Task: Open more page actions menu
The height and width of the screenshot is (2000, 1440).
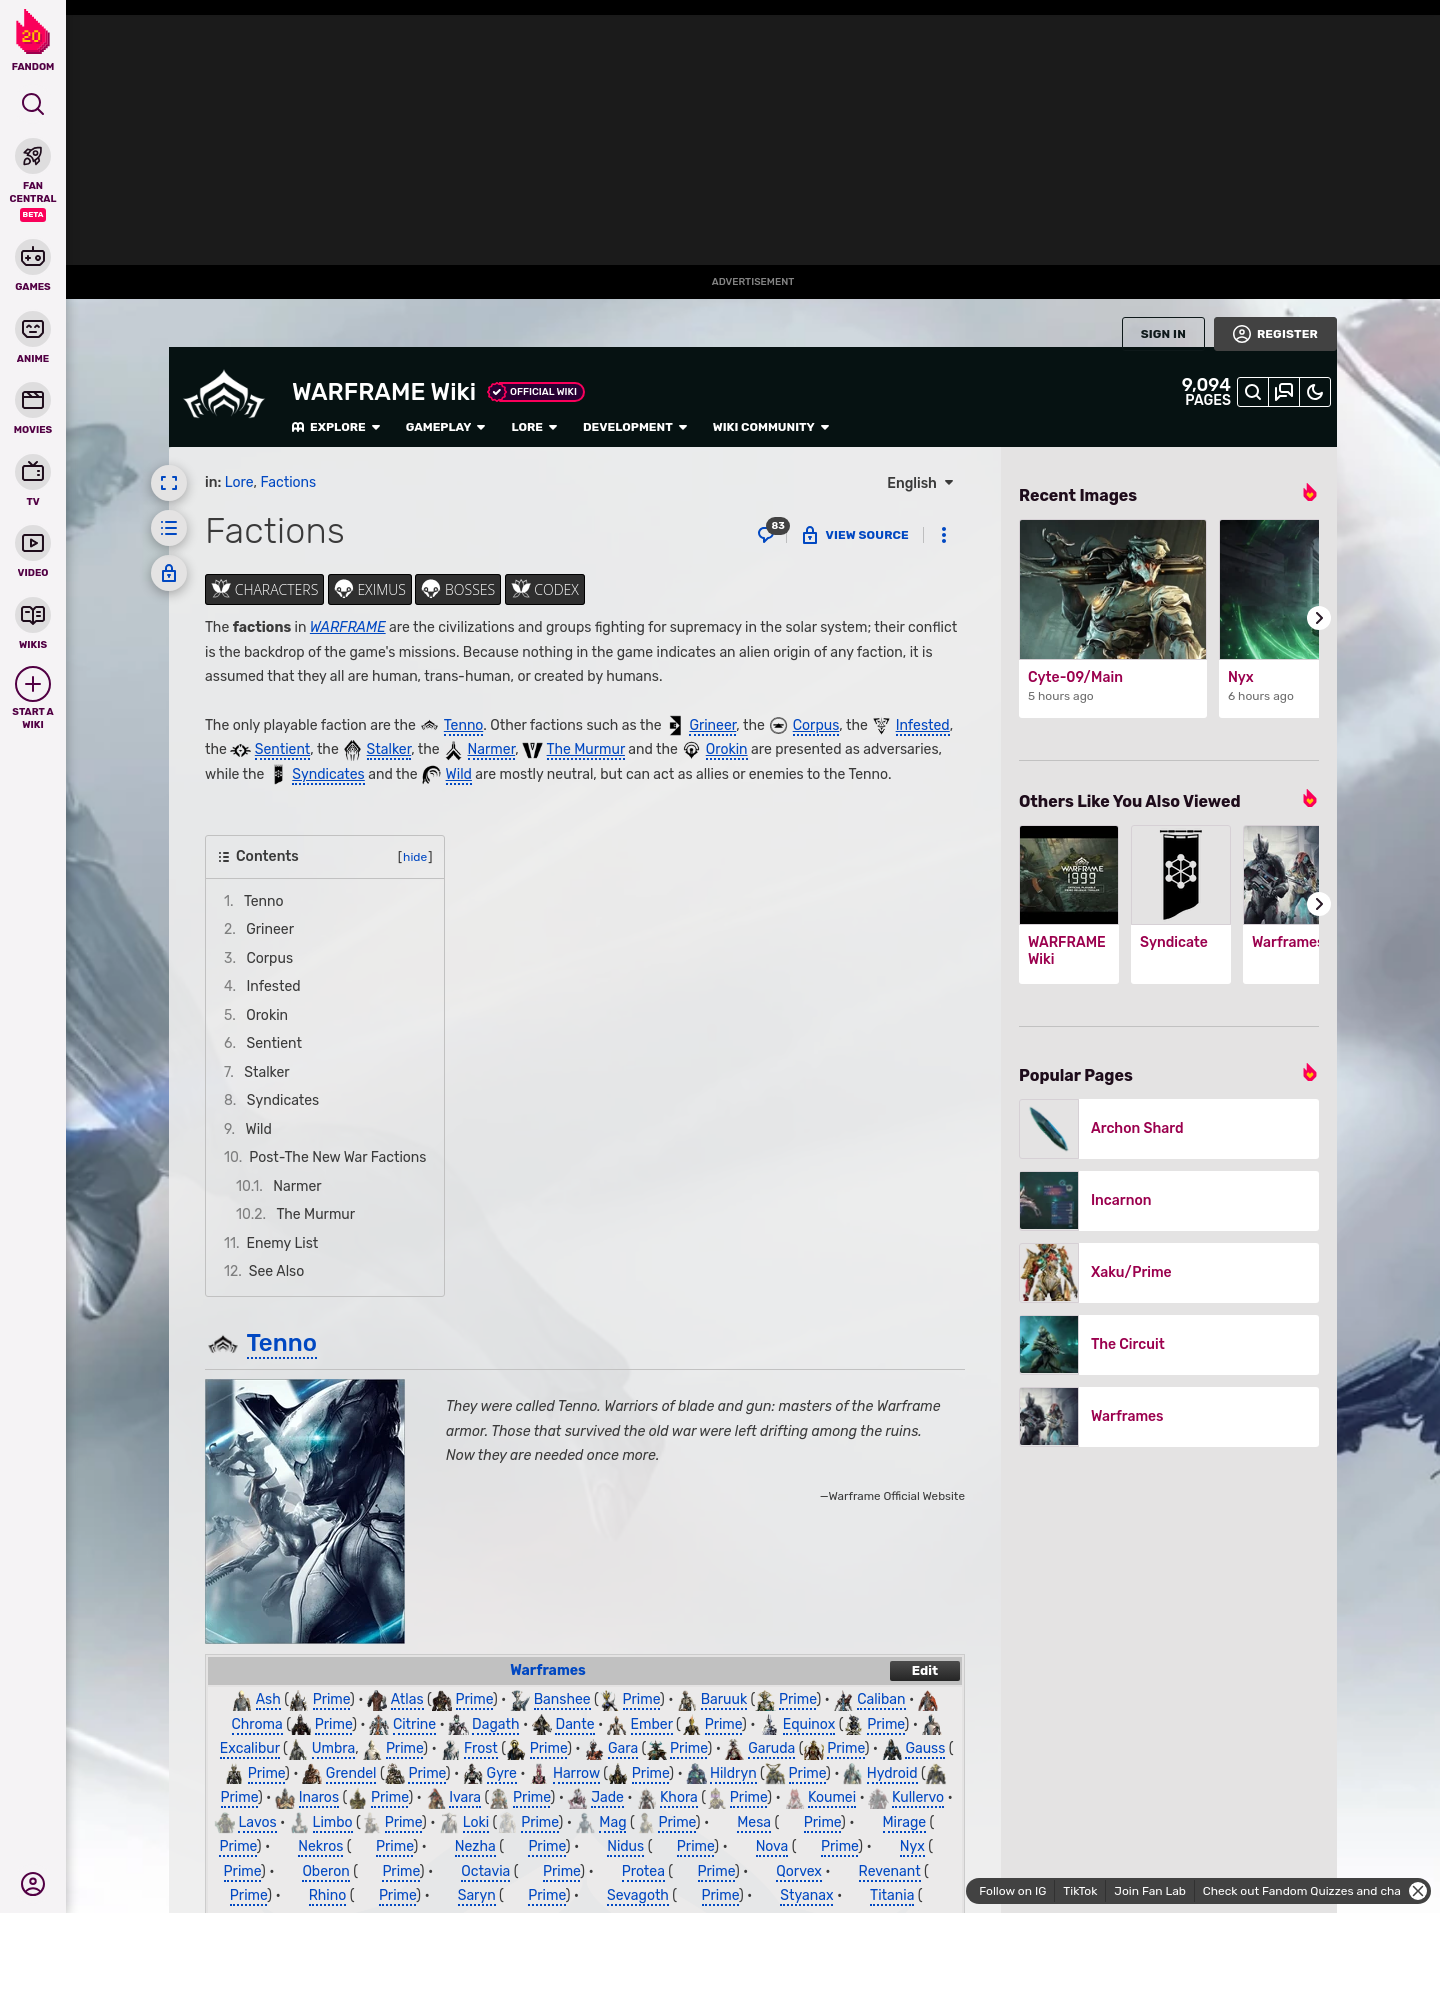Action: pyautogui.click(x=944, y=535)
